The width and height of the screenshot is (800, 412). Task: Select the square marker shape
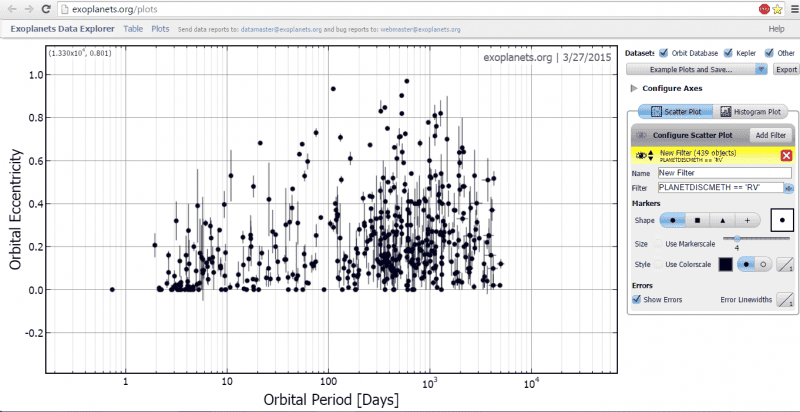pos(699,219)
